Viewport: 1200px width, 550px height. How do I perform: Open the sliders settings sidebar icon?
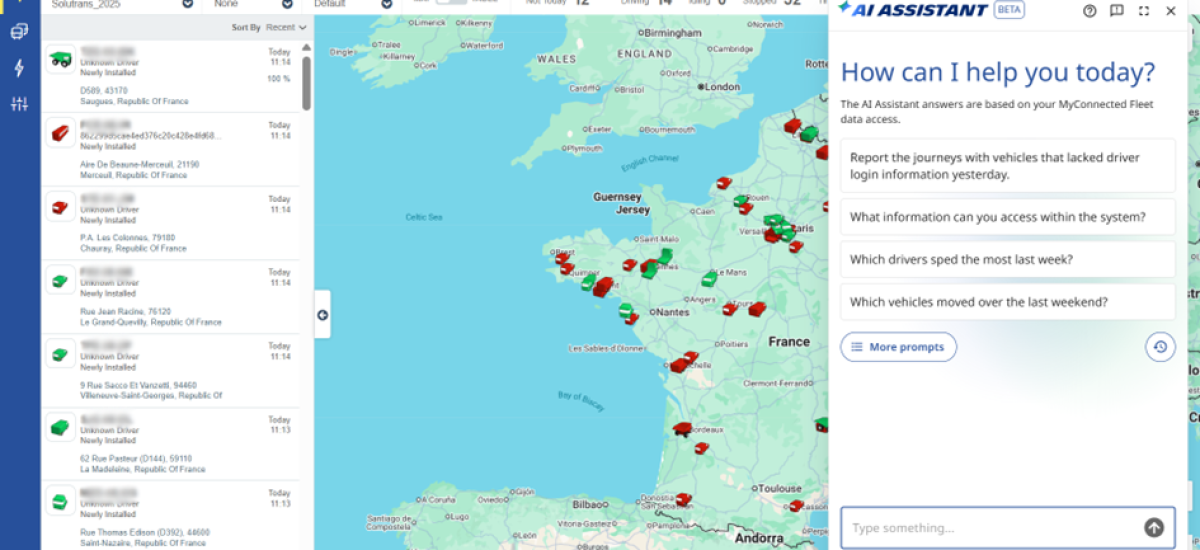click(x=19, y=104)
